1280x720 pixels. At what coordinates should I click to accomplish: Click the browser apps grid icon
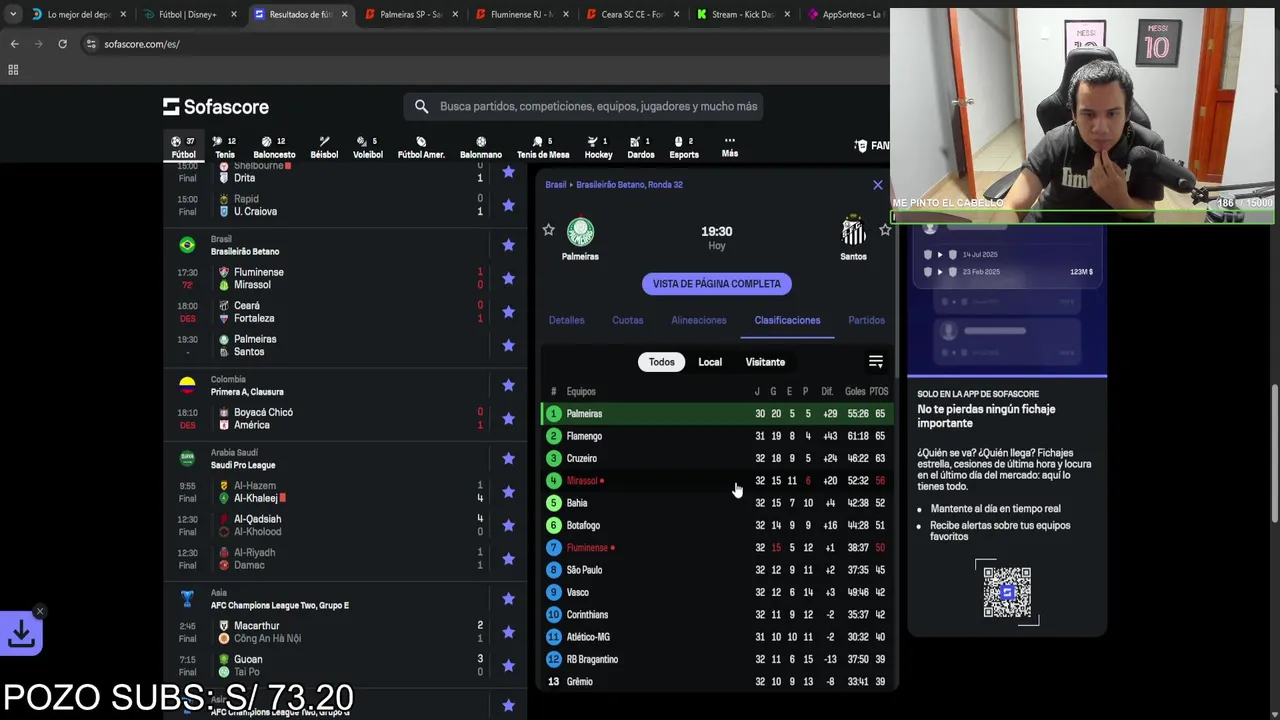point(13,69)
